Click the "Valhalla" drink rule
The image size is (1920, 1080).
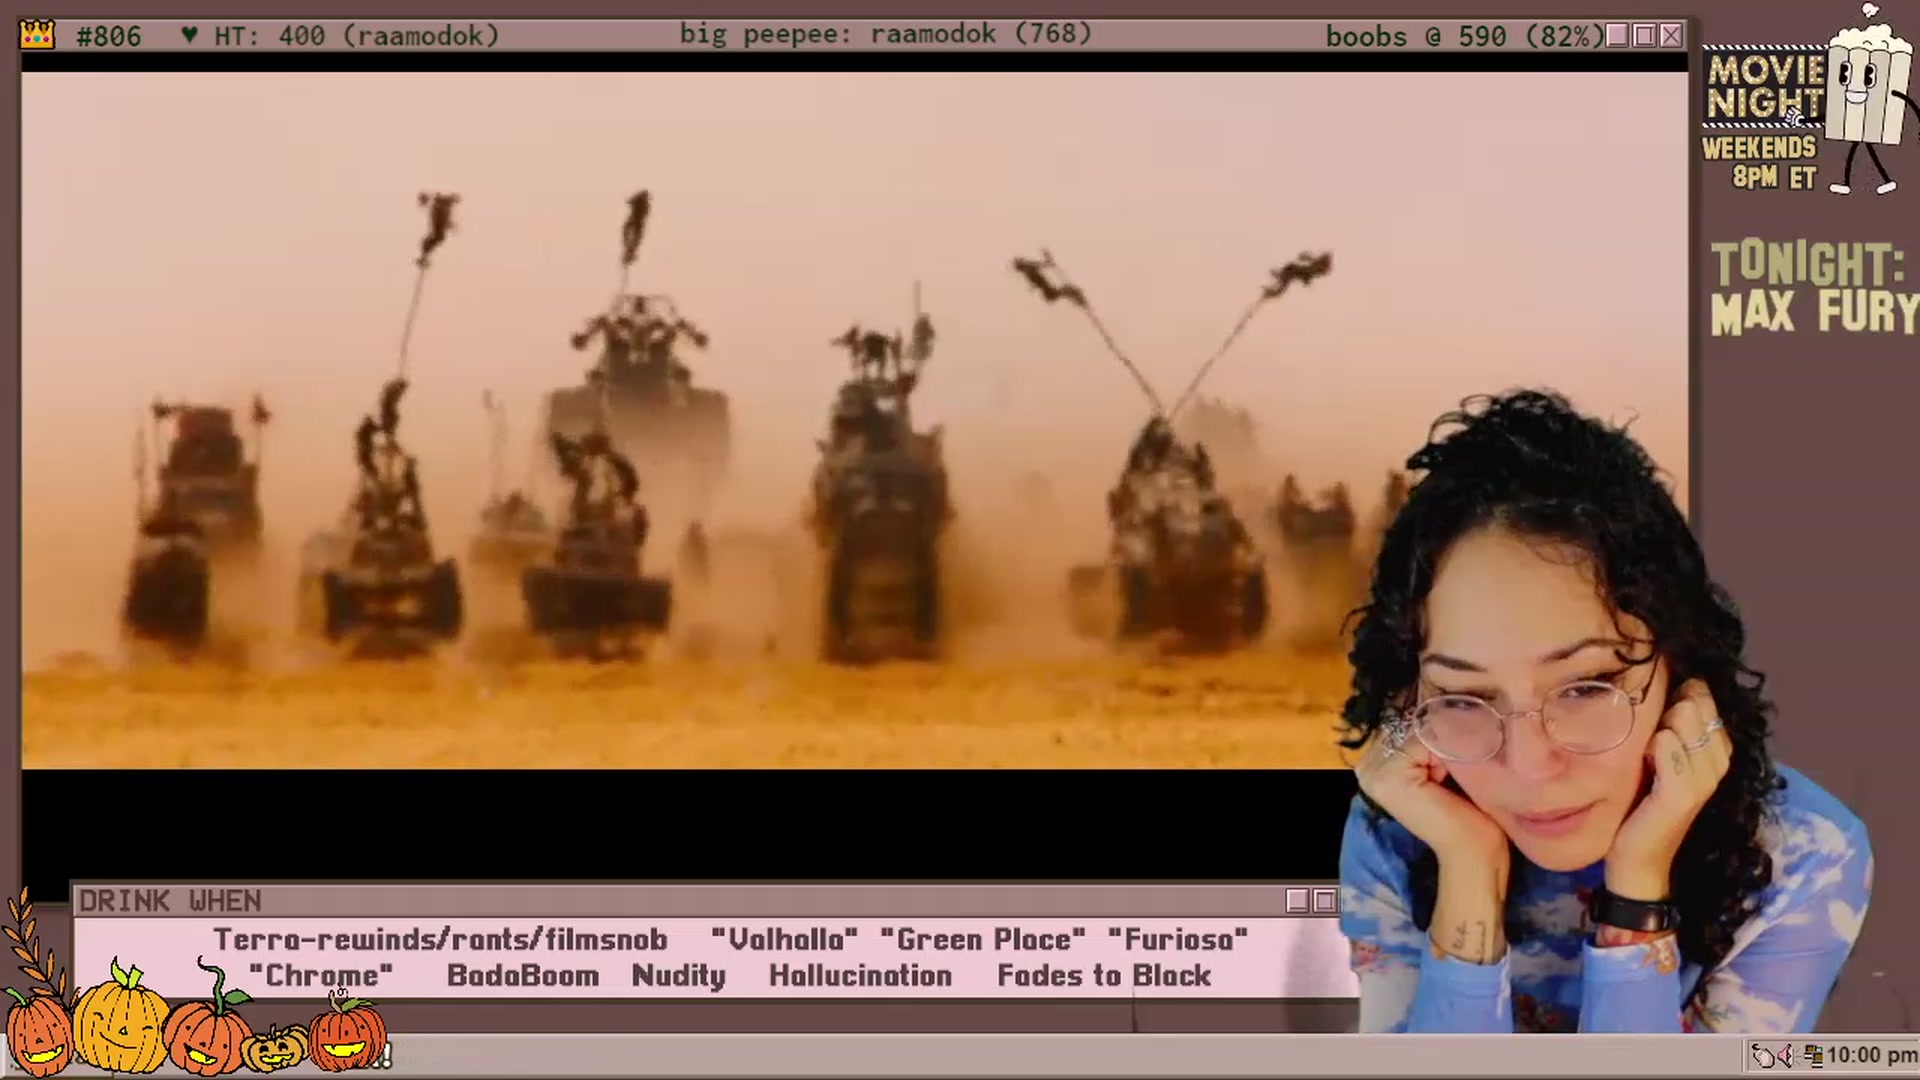coord(784,940)
